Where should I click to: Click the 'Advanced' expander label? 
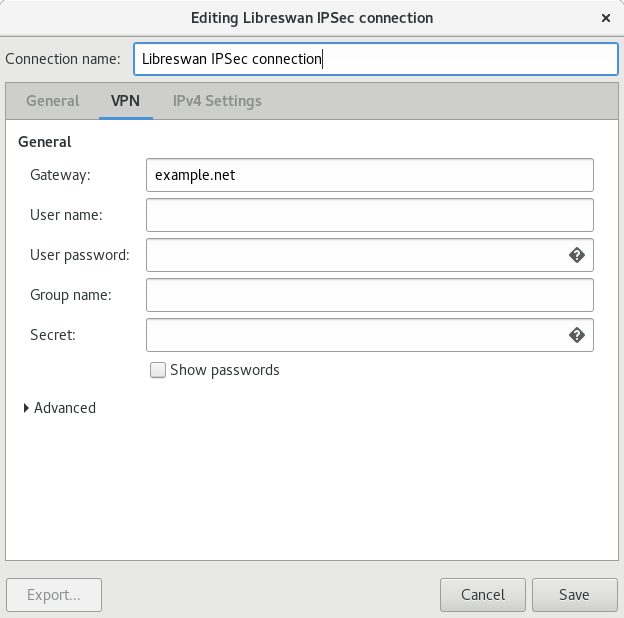tap(65, 408)
